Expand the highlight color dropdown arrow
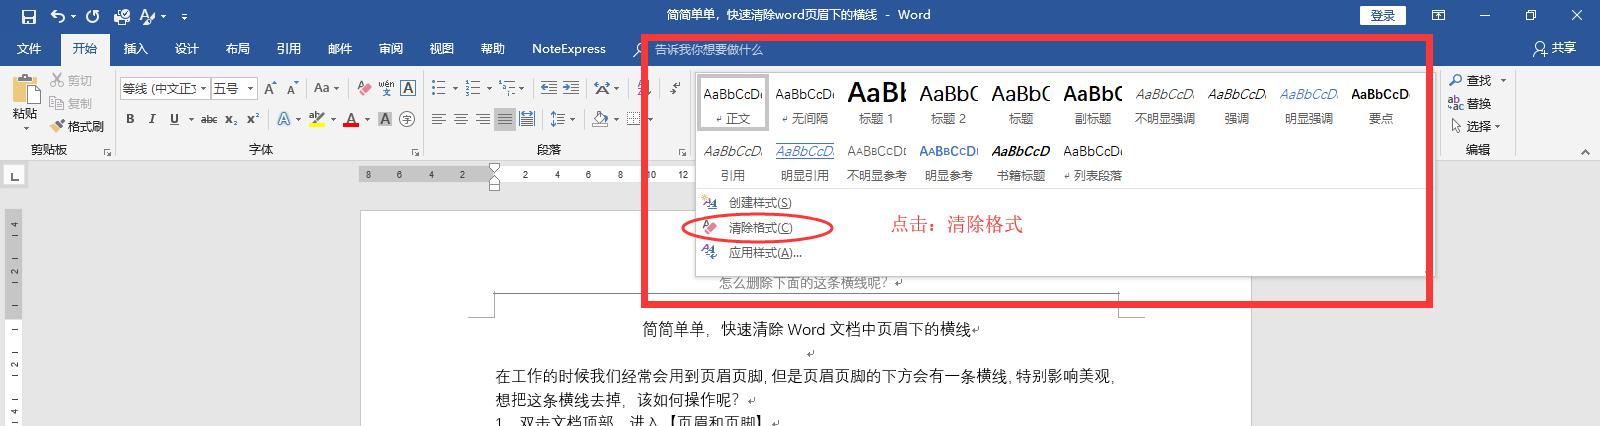 [x=331, y=119]
